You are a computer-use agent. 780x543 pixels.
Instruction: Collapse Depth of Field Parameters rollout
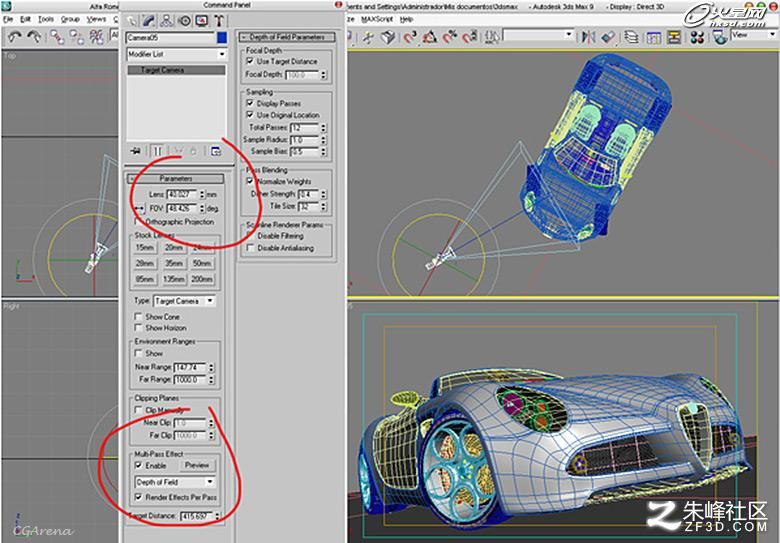click(287, 37)
